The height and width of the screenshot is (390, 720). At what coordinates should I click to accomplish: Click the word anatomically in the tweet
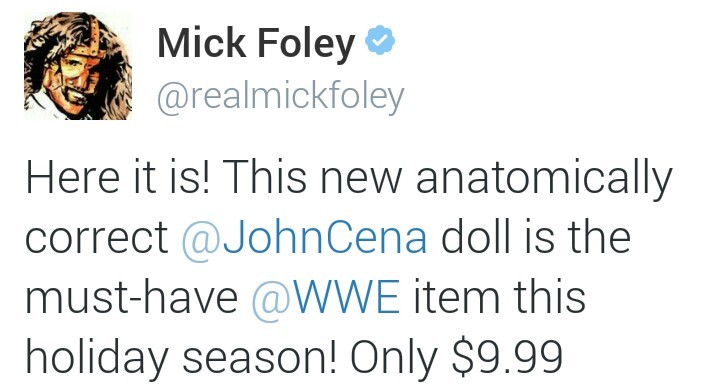tap(544, 179)
